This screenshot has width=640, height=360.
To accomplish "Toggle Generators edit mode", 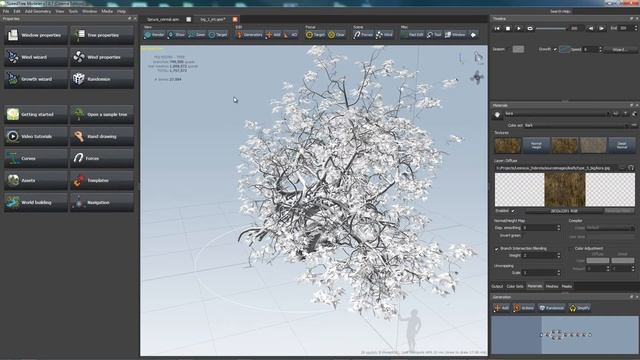I will point(249,35).
